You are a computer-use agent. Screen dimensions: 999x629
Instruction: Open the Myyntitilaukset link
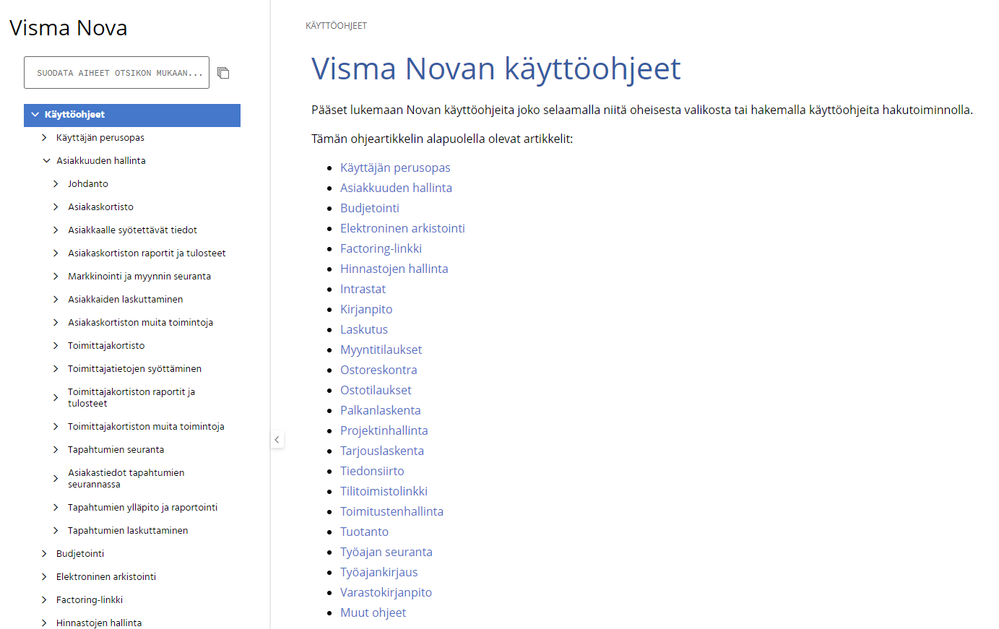click(x=380, y=350)
